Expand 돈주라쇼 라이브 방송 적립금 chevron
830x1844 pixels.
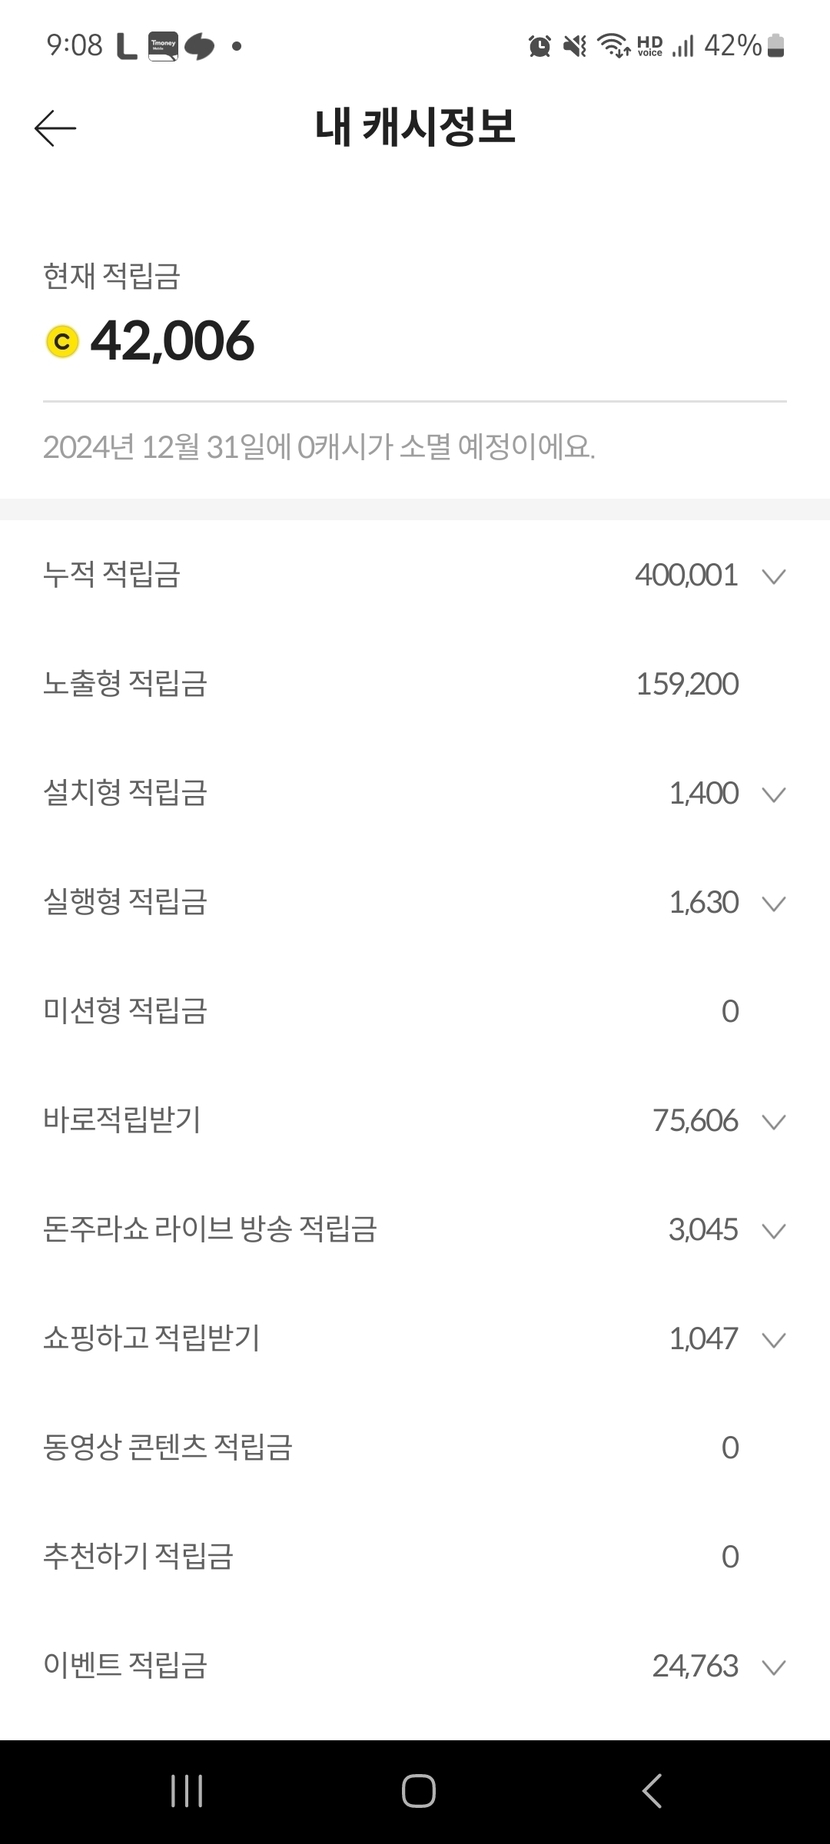pyautogui.click(x=773, y=1230)
